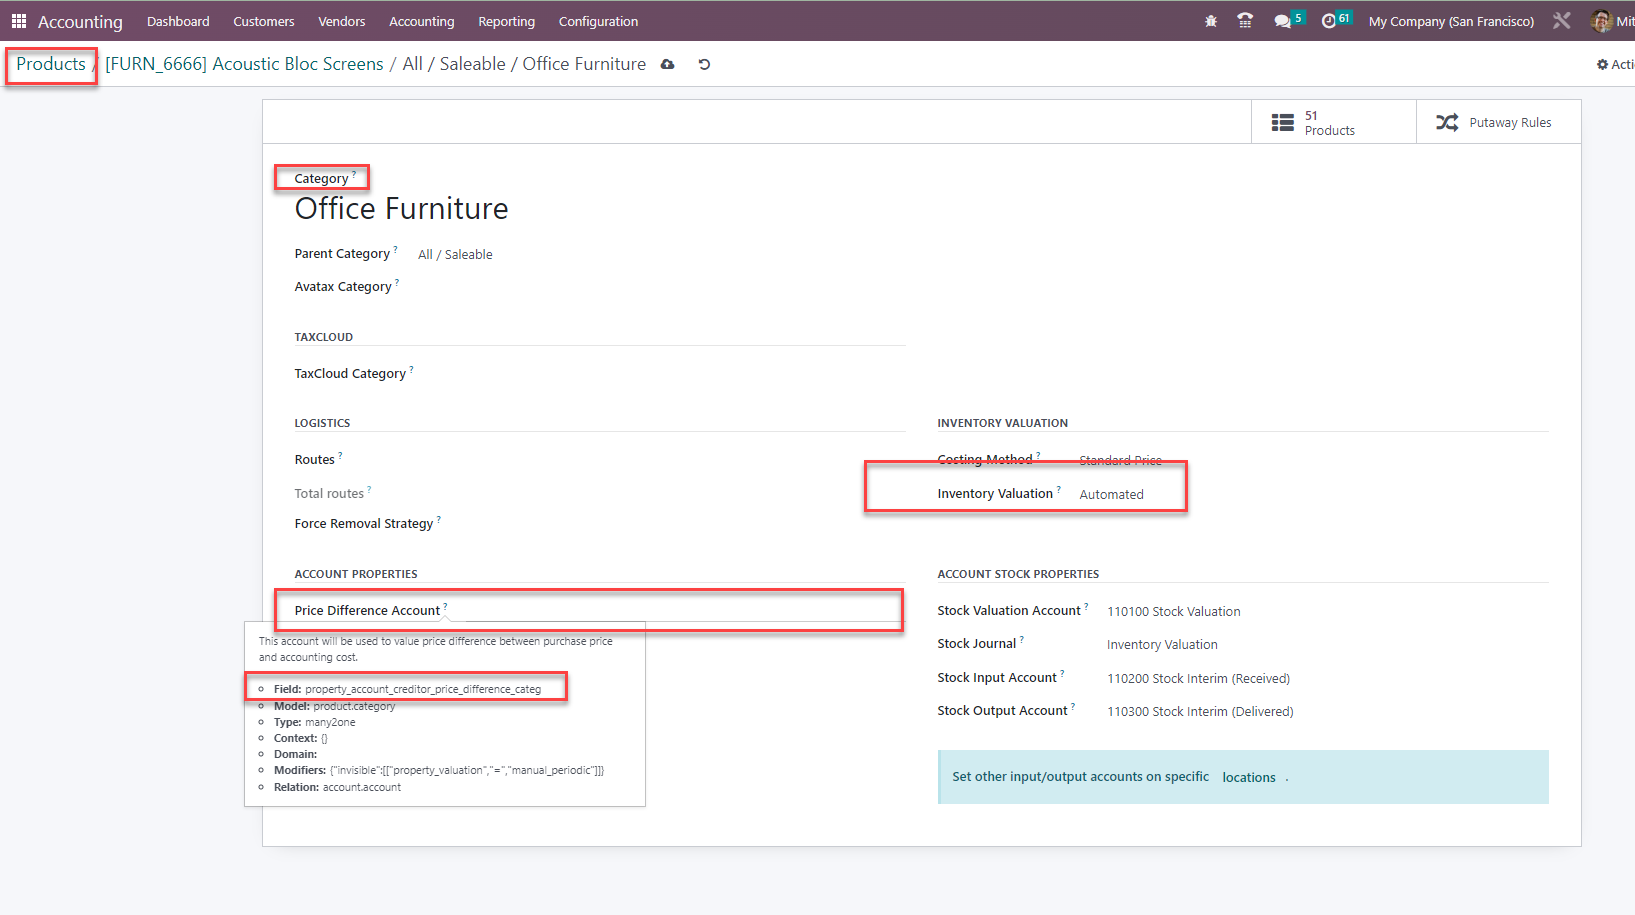1635x915 pixels.
Task: Open the Action gear menu
Action: [1615, 64]
